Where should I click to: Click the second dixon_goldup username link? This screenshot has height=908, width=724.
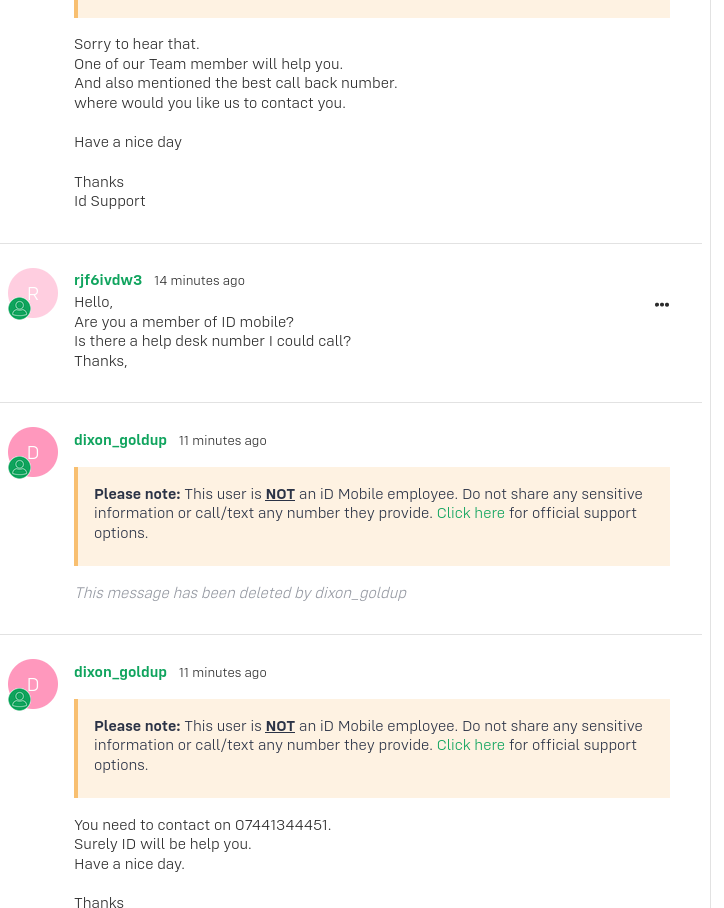click(120, 672)
